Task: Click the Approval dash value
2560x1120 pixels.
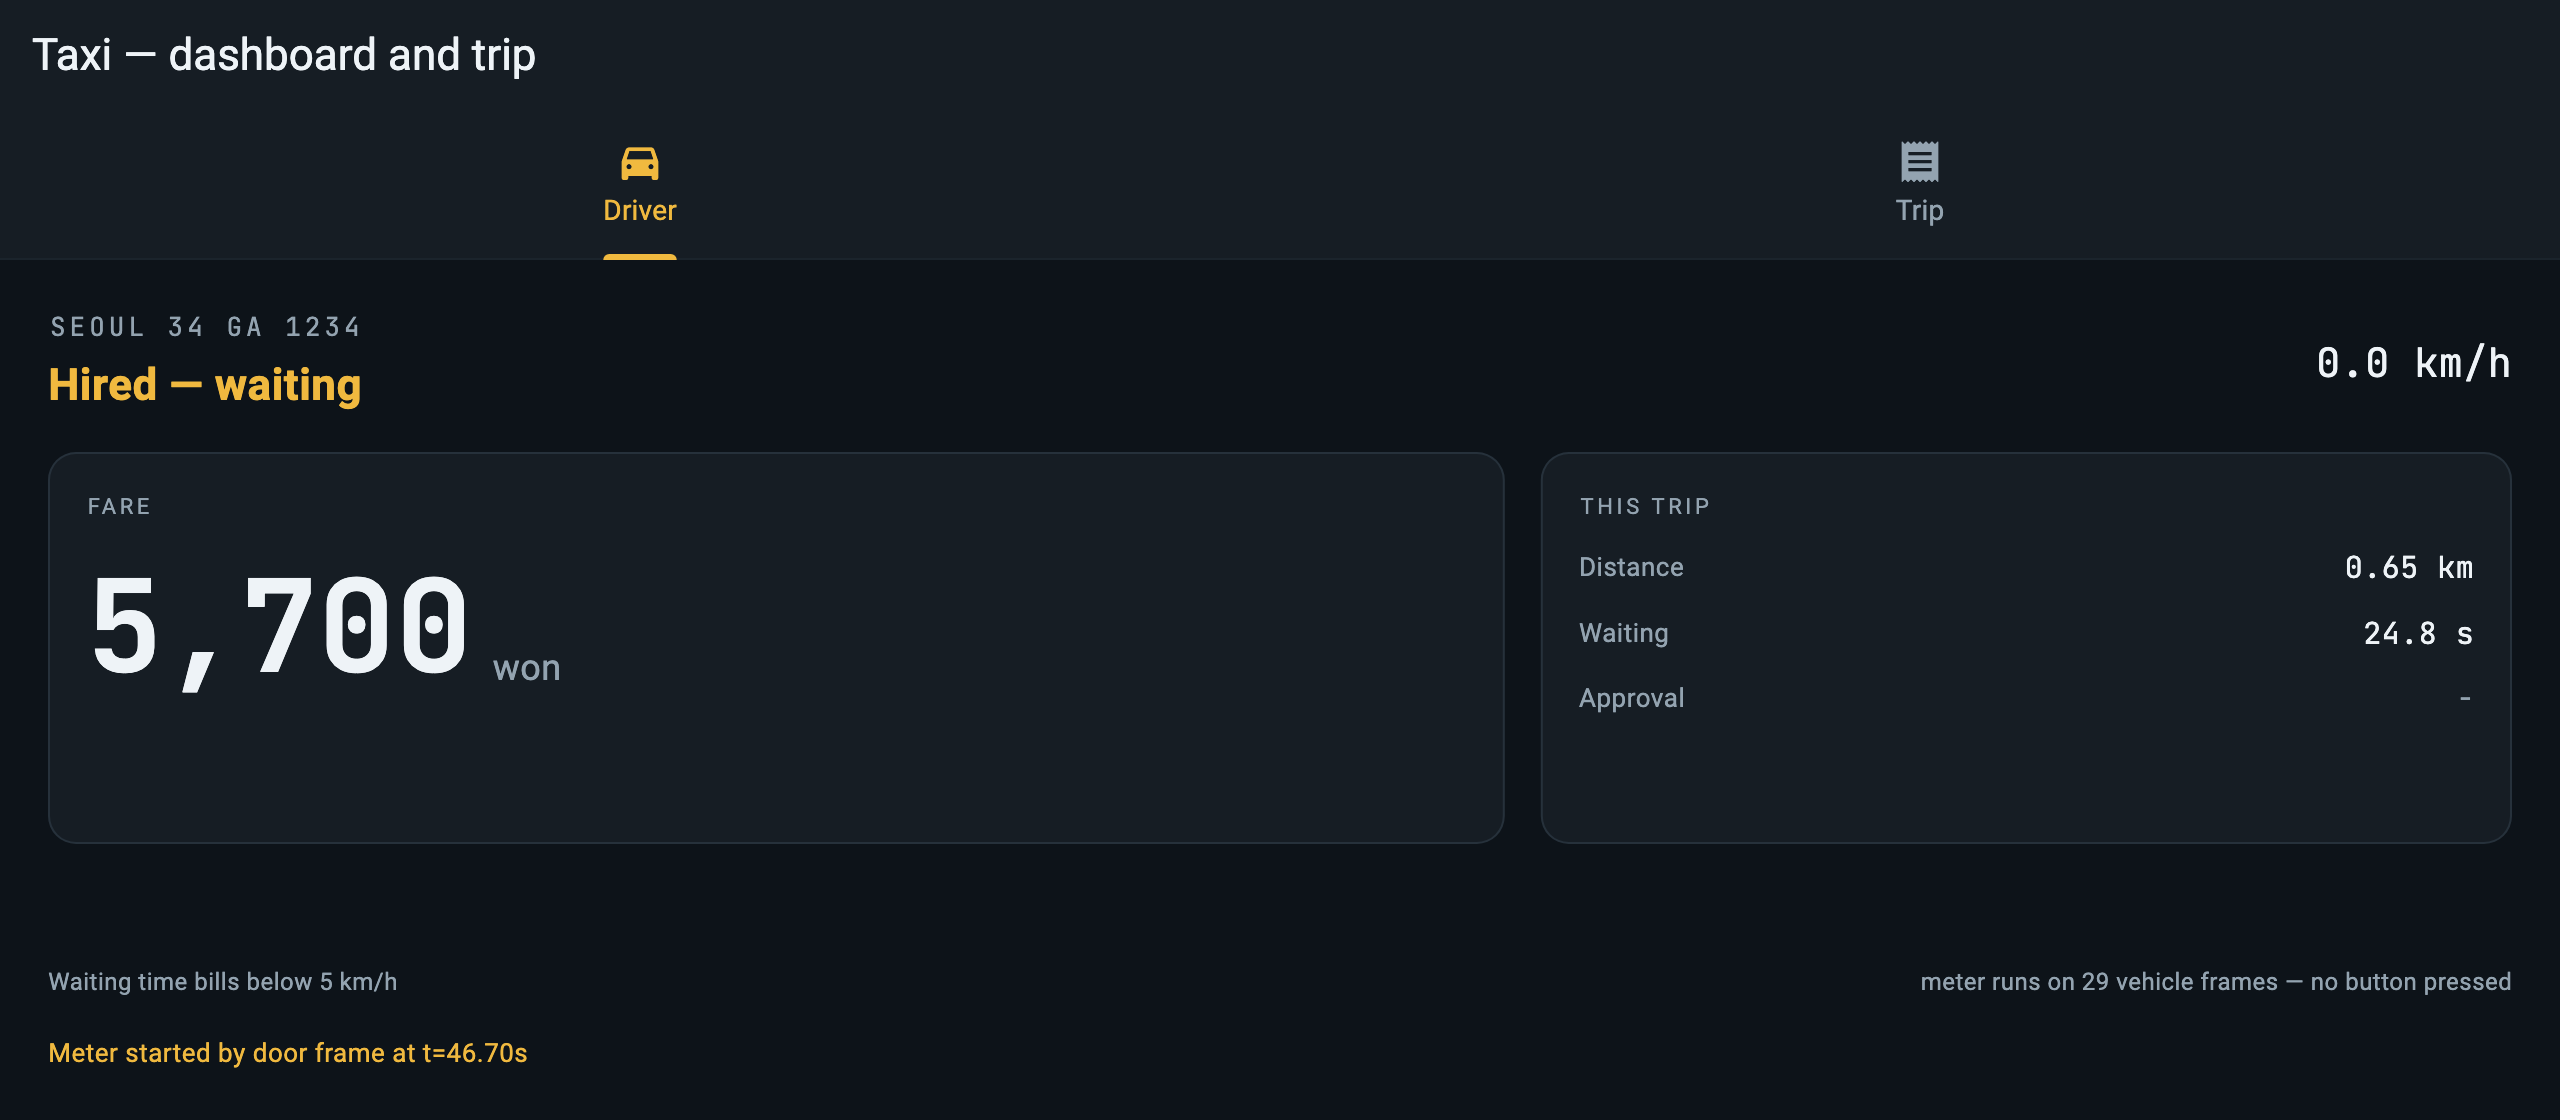Action: [x=2465, y=698]
